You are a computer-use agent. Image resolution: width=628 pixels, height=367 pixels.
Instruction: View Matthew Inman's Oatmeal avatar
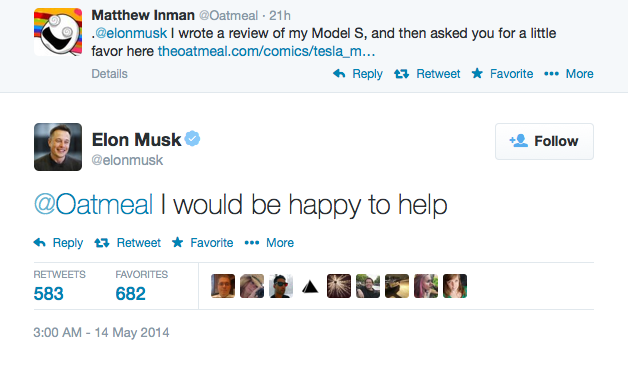click(58, 32)
